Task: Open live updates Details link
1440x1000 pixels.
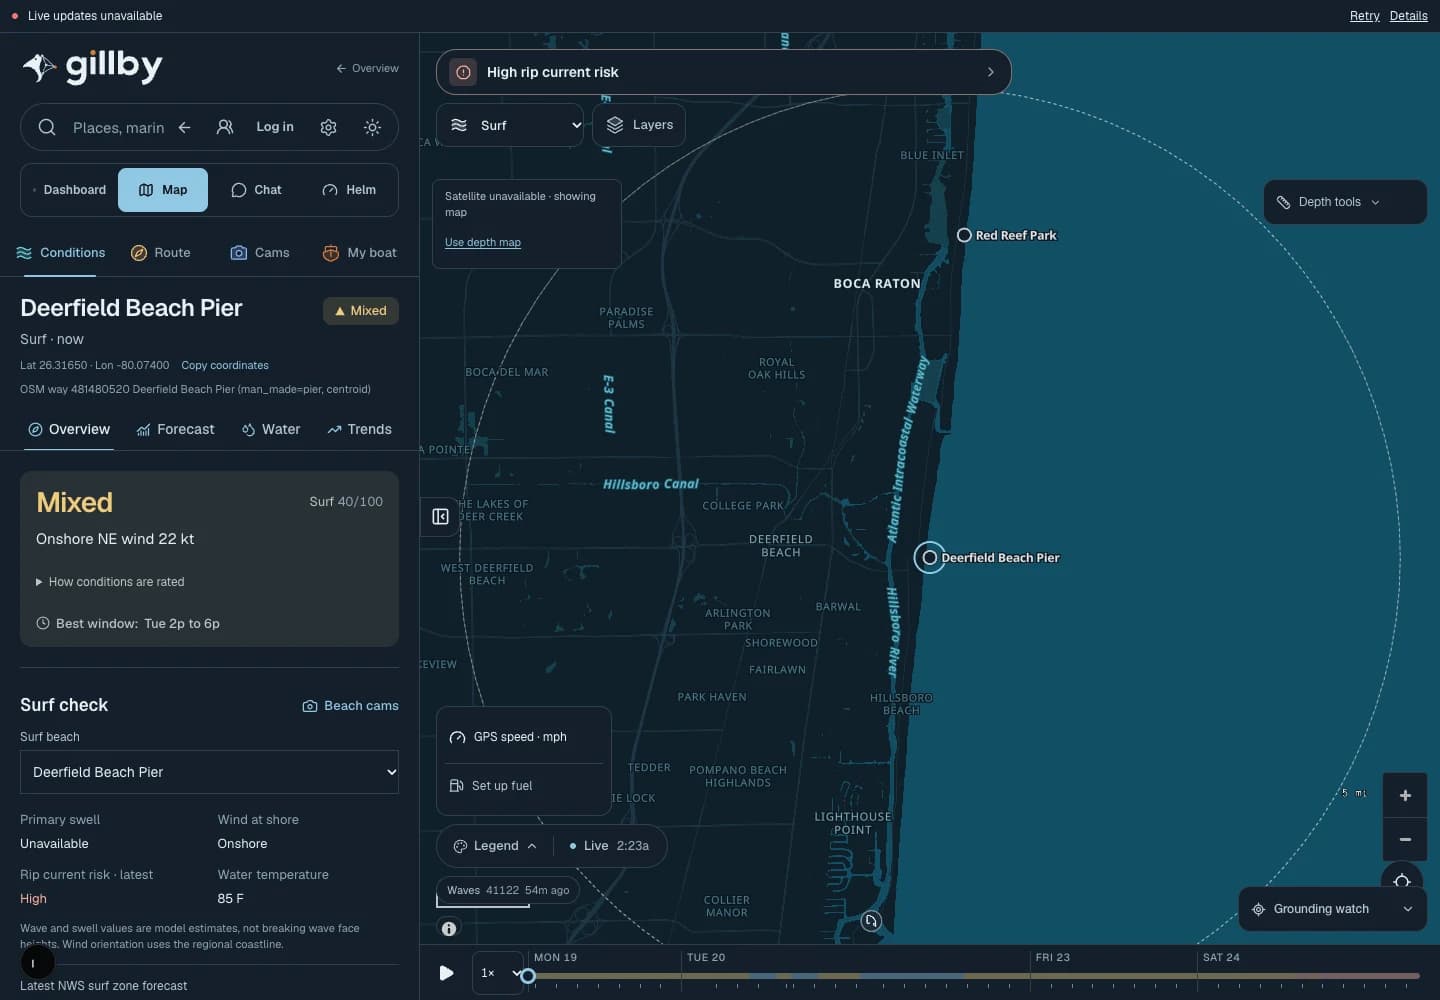Action: pyautogui.click(x=1408, y=16)
